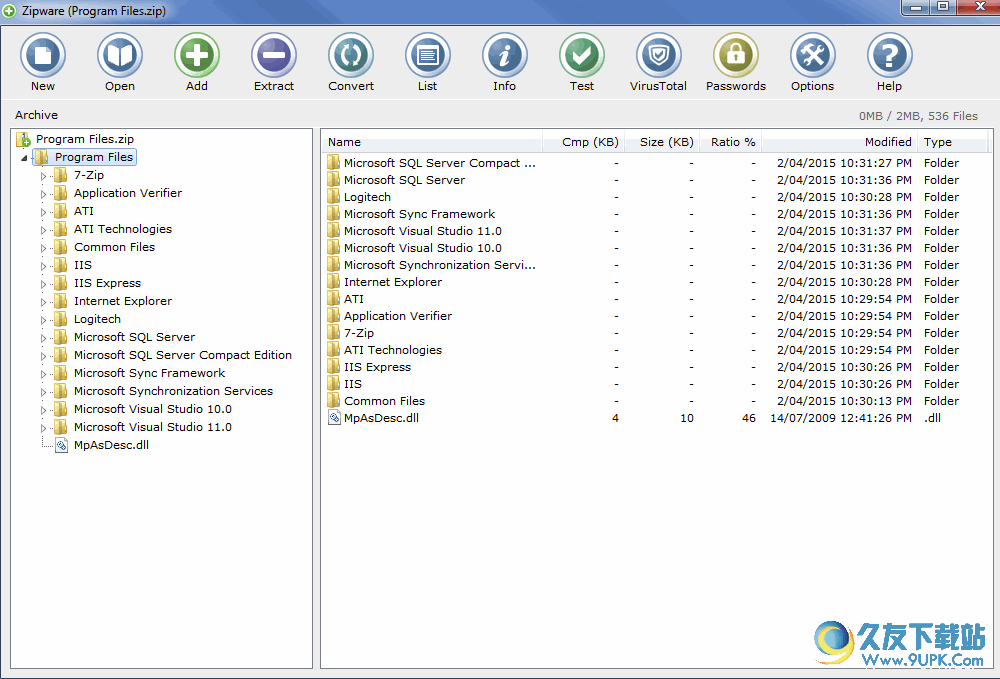Open Options with the tools icon

click(x=812, y=55)
